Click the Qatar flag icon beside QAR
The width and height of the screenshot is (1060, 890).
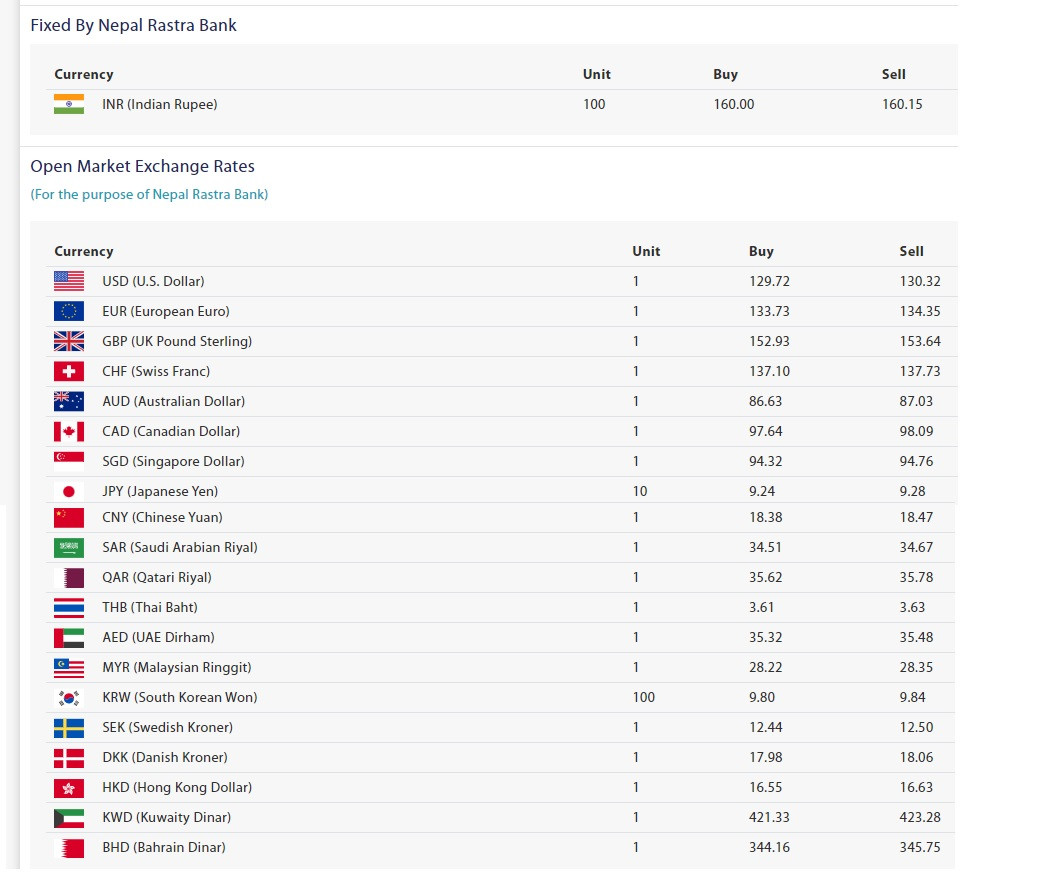[69, 578]
